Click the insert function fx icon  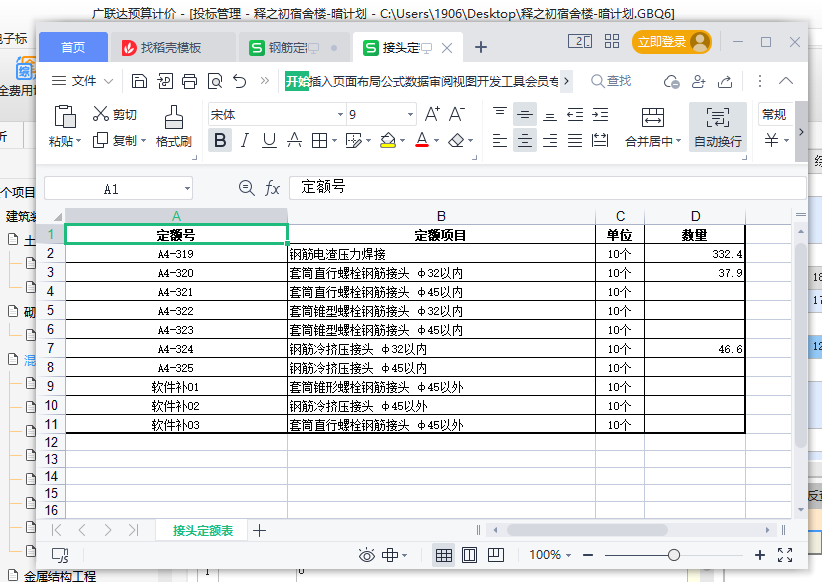pos(273,188)
